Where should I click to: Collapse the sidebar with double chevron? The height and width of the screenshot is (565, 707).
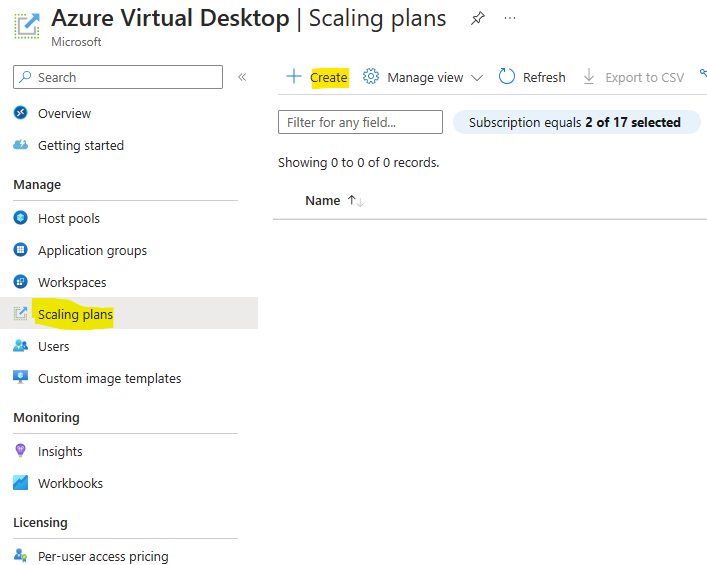(x=242, y=77)
